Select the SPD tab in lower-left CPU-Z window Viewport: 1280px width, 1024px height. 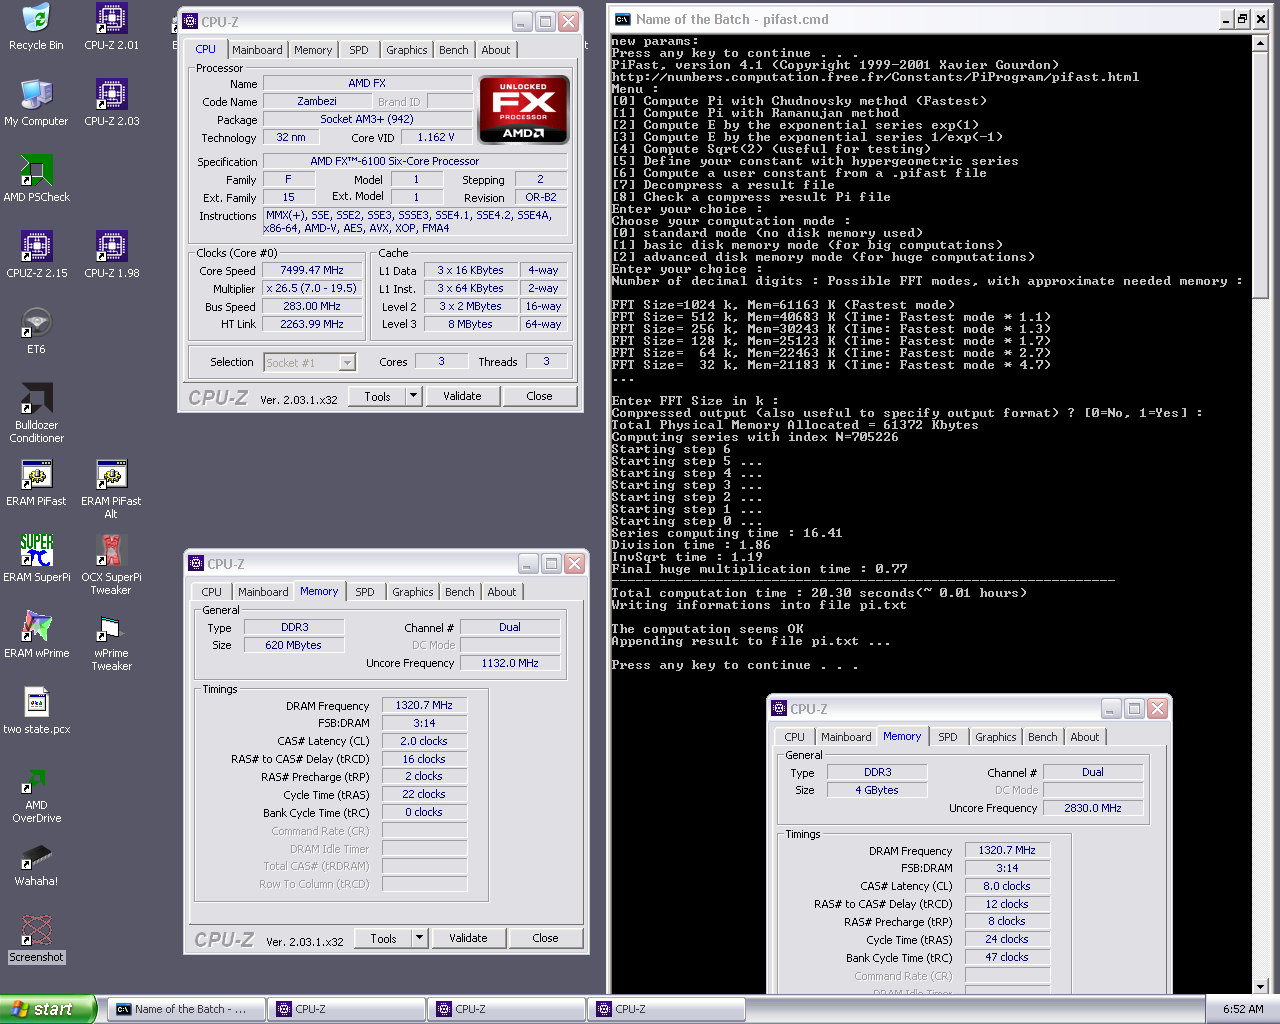pos(365,592)
